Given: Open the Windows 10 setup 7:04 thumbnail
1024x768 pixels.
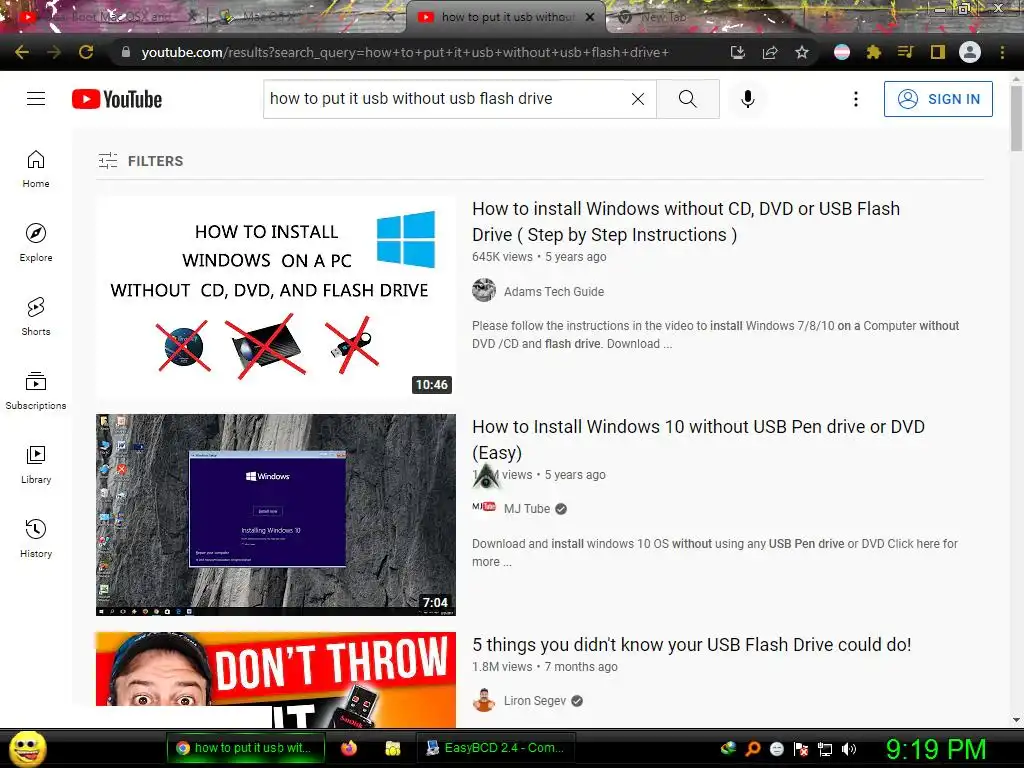Looking at the screenshot, I should 276,515.
